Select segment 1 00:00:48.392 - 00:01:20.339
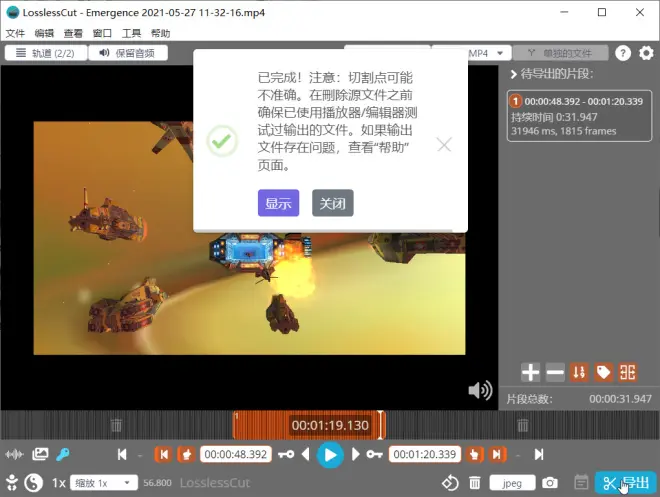Viewport: 660px width, 497px height. 579,116
